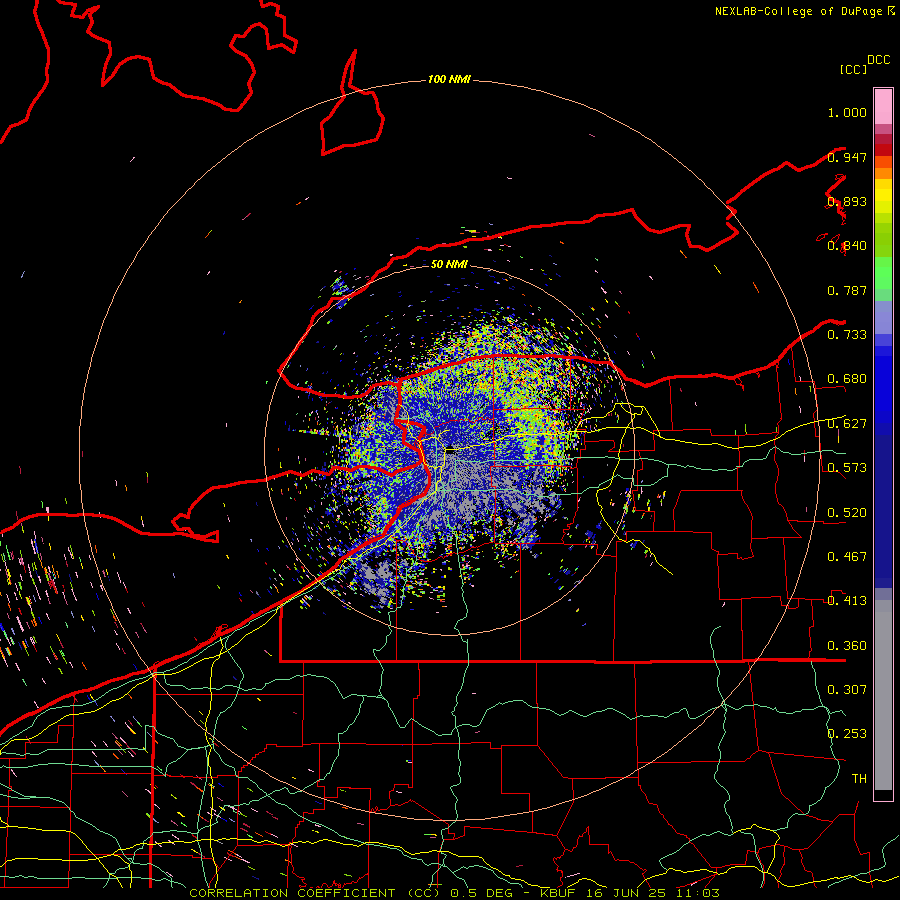The image size is (900, 900).
Task: Pick the bright green color bar segment
Action: (x=883, y=273)
